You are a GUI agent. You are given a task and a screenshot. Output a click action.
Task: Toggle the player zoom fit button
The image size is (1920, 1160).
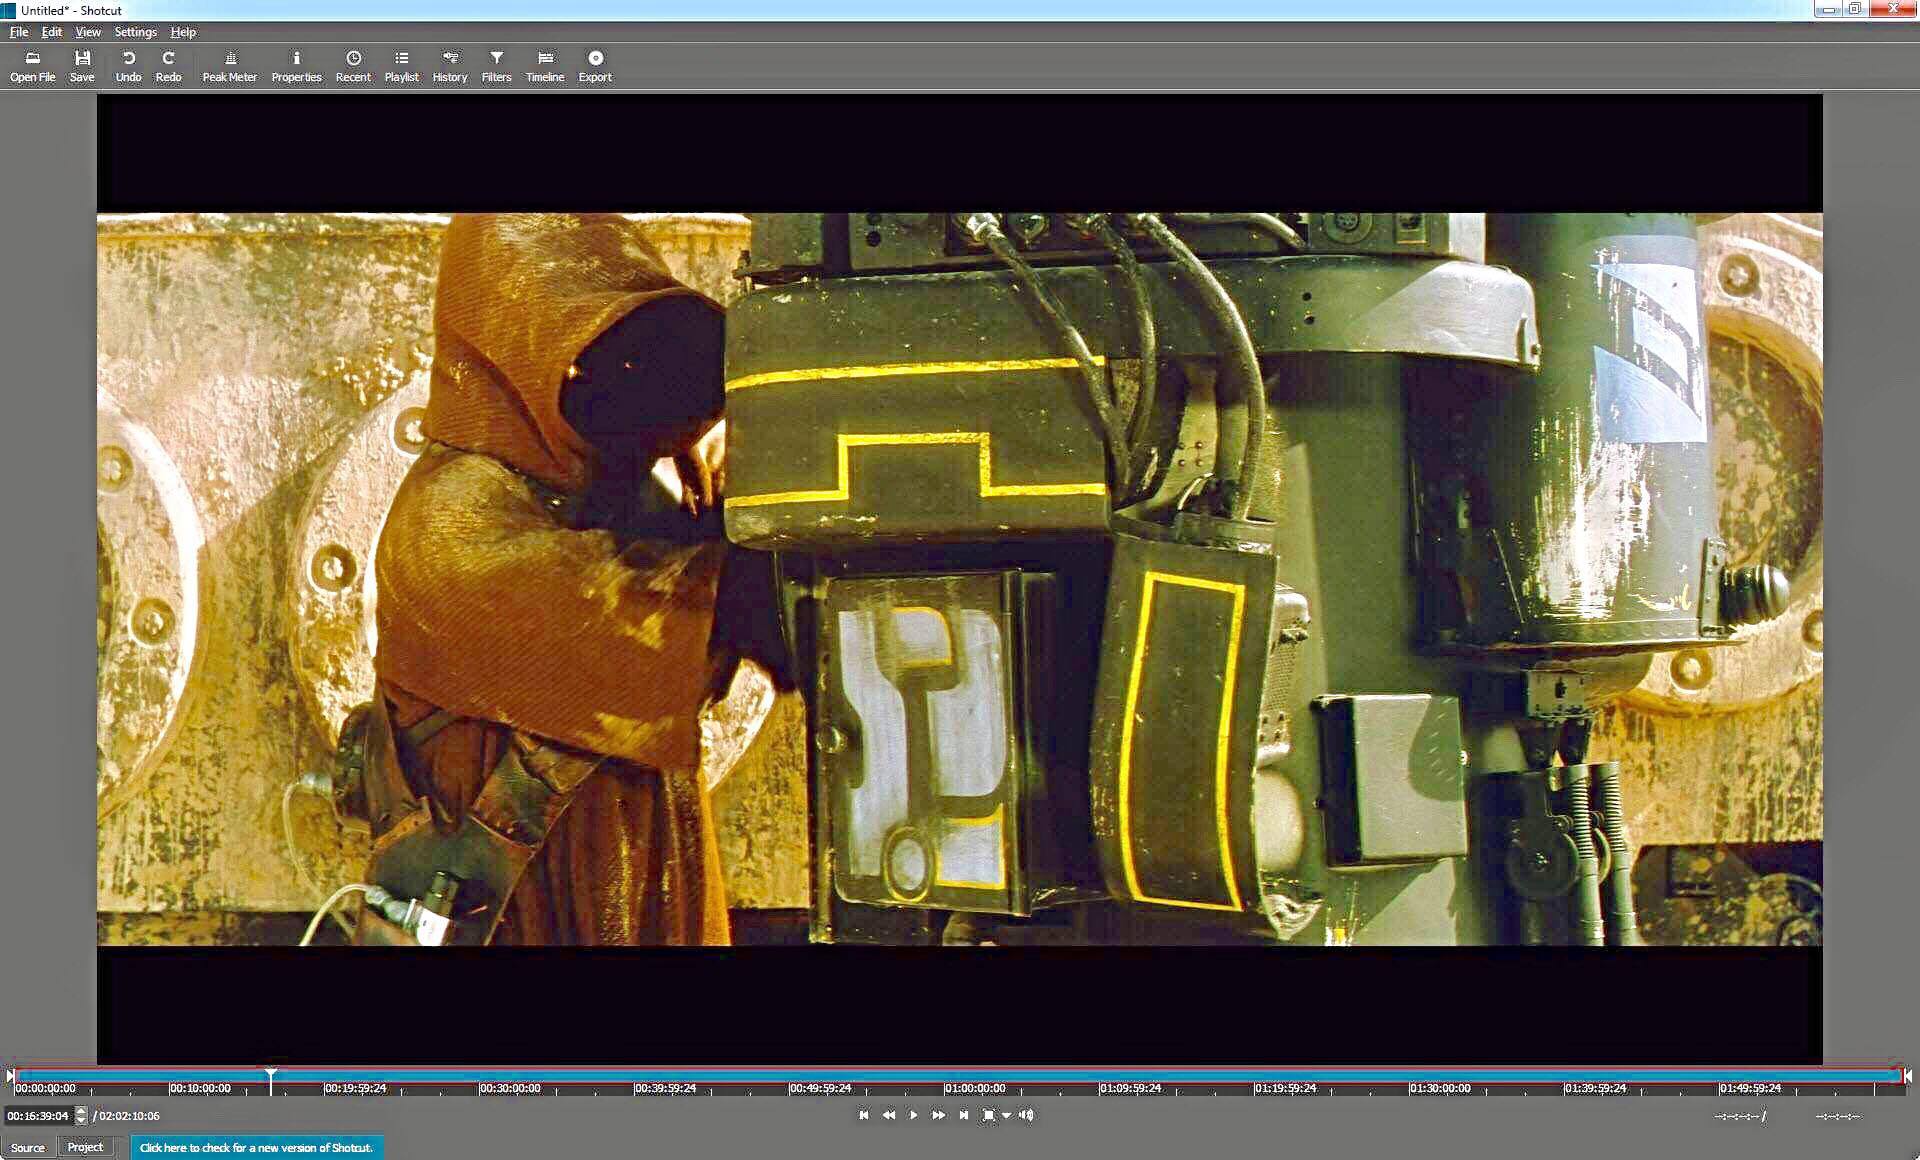tap(988, 1115)
